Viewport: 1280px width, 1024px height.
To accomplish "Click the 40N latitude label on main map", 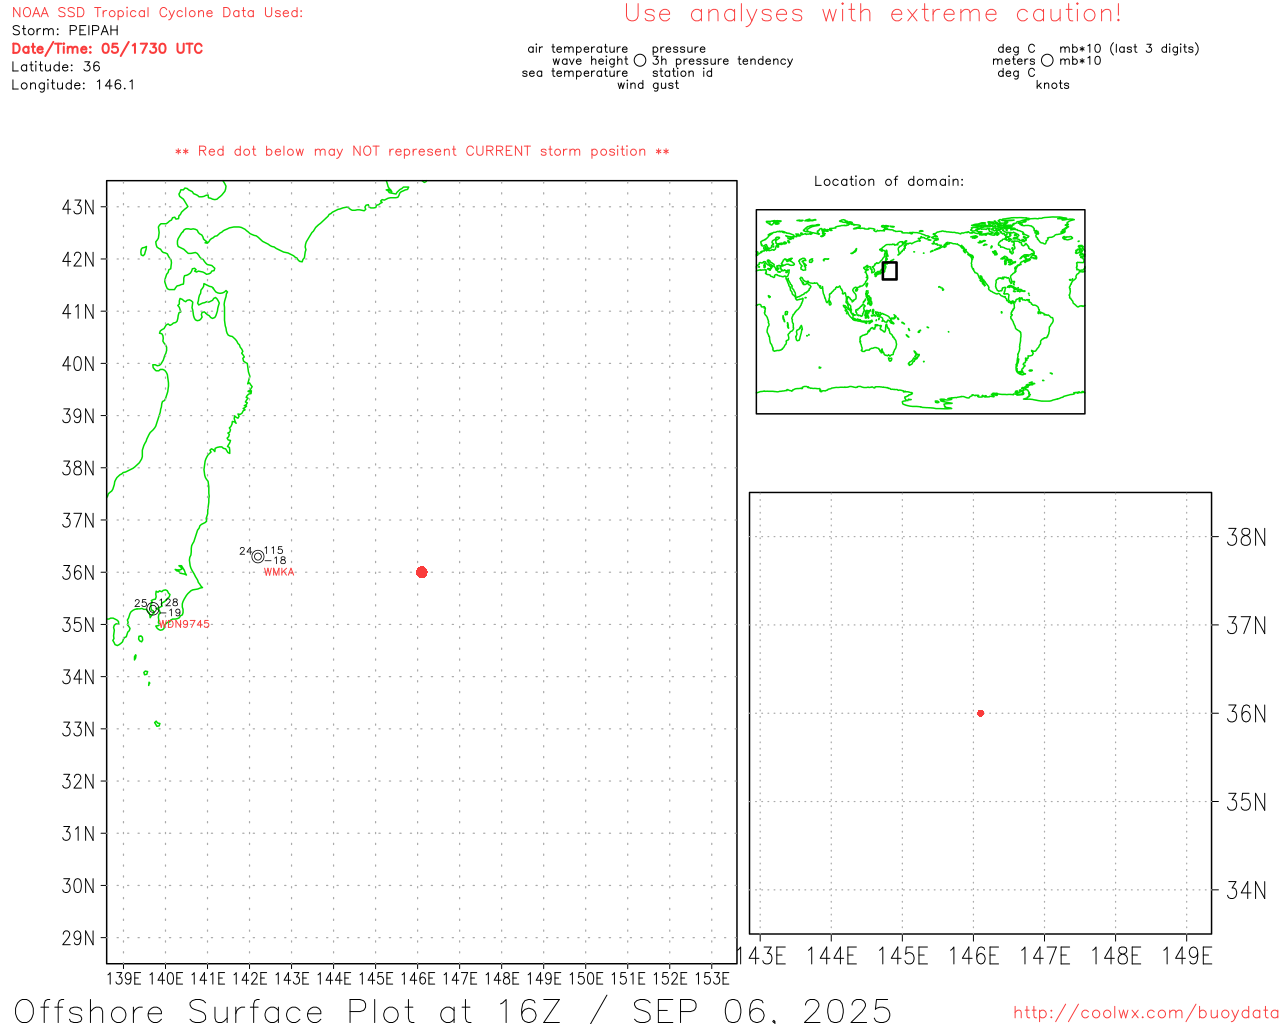I will 78,364.
